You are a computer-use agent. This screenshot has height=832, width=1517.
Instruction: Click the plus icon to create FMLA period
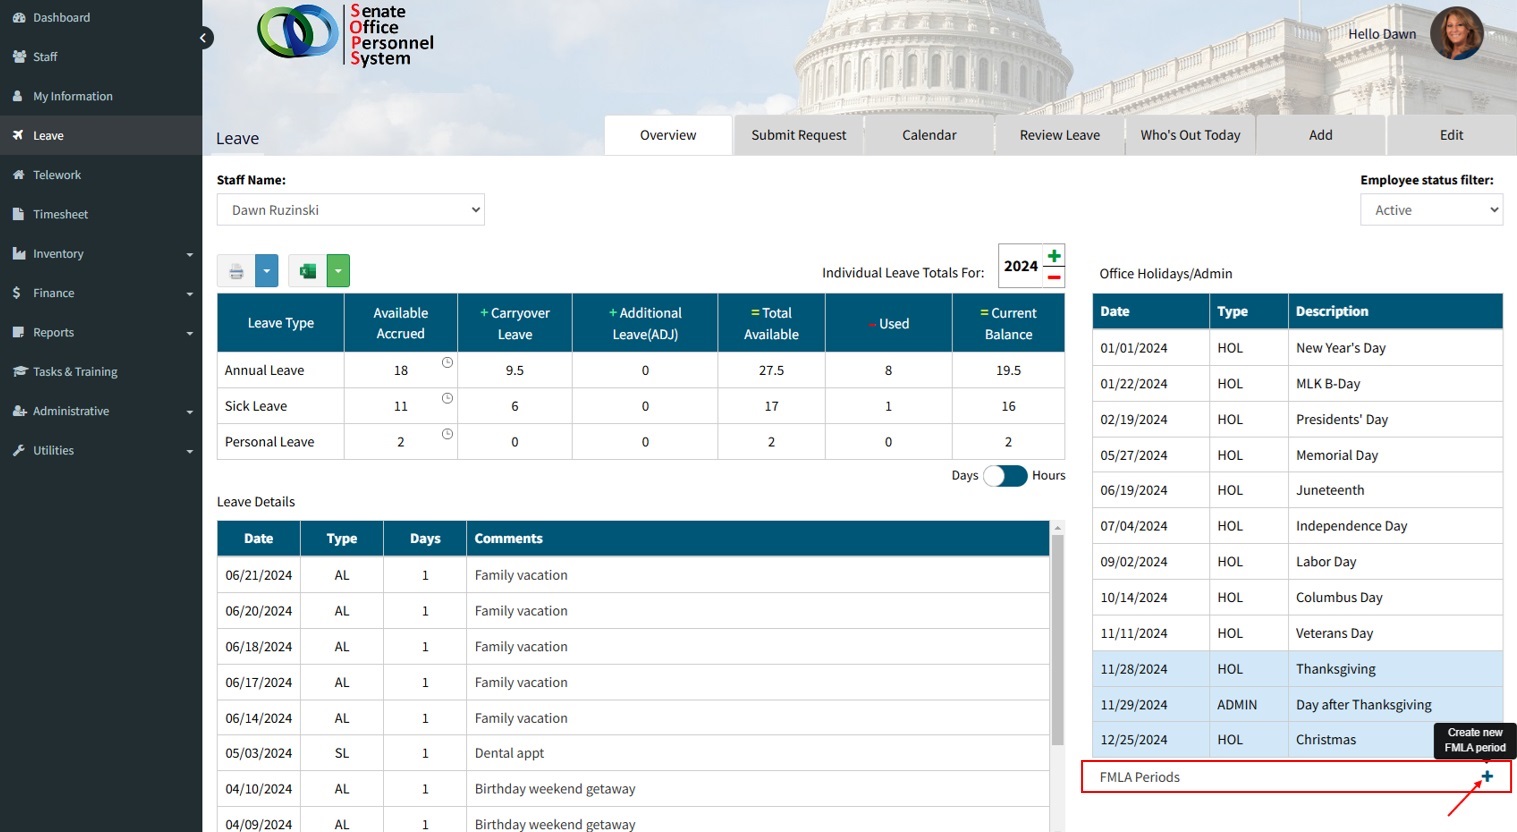click(x=1487, y=777)
